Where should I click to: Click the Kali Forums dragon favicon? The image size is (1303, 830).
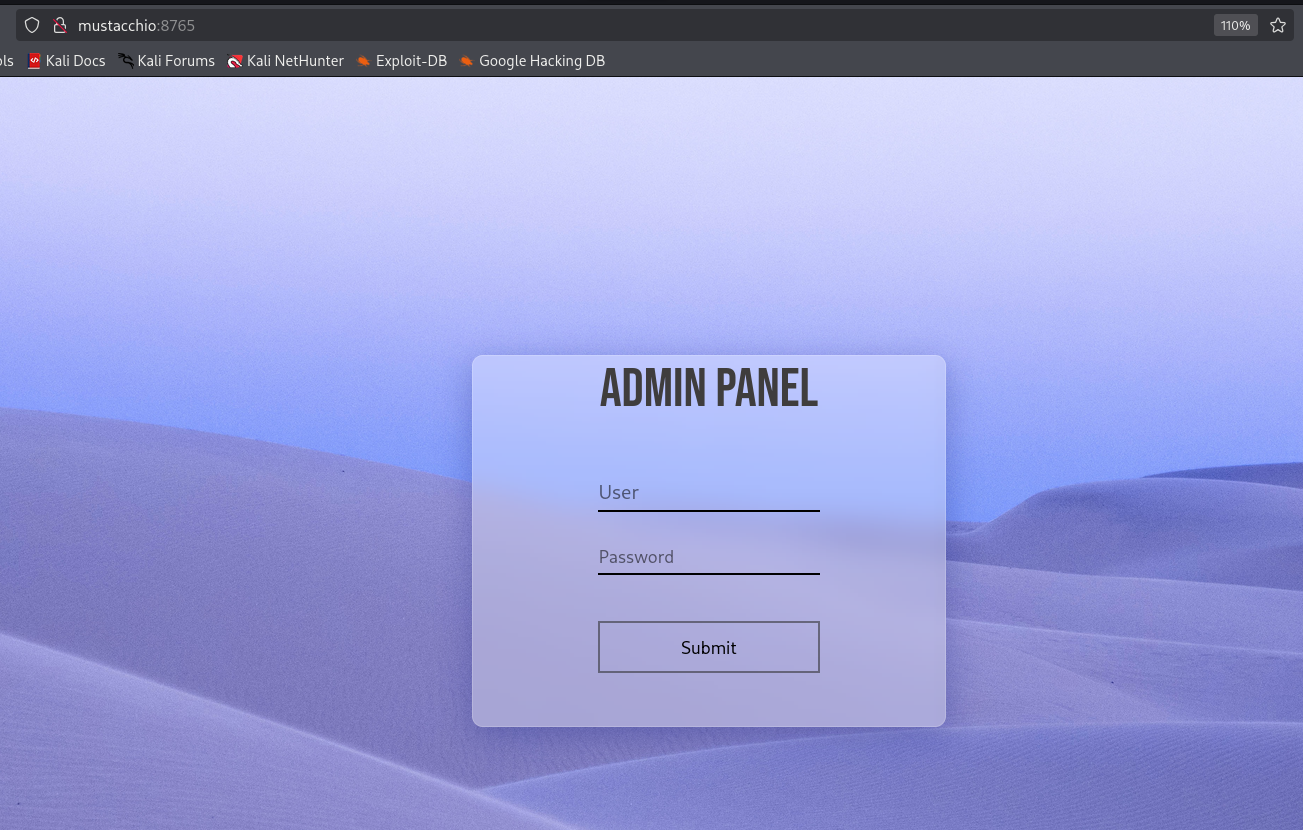(x=126, y=61)
